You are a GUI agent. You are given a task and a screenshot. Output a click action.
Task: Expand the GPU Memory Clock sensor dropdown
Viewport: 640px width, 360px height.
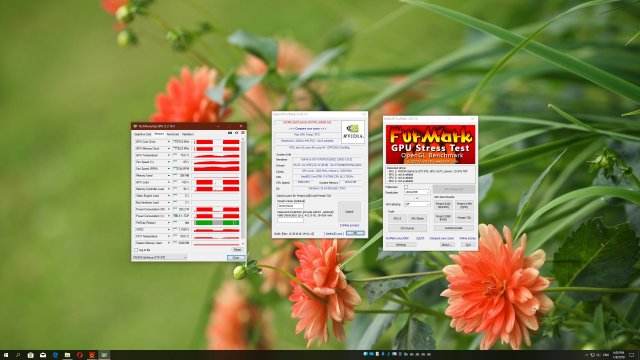click(x=169, y=149)
